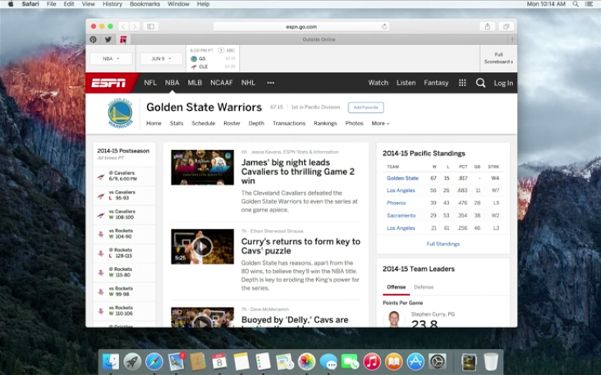Open the Full Scoreboard link

[498, 58]
